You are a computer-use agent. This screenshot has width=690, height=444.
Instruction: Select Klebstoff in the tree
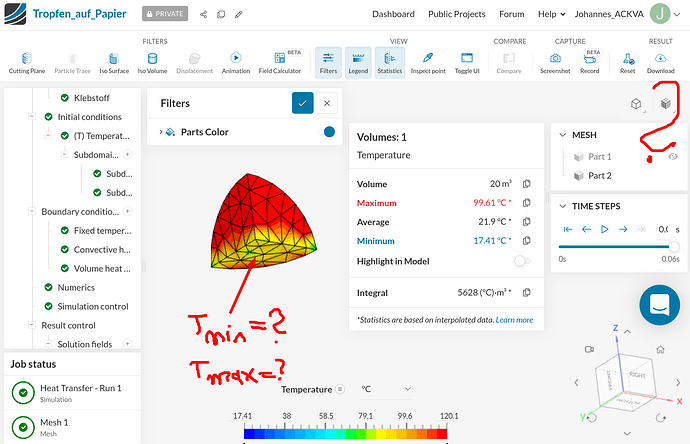91,98
